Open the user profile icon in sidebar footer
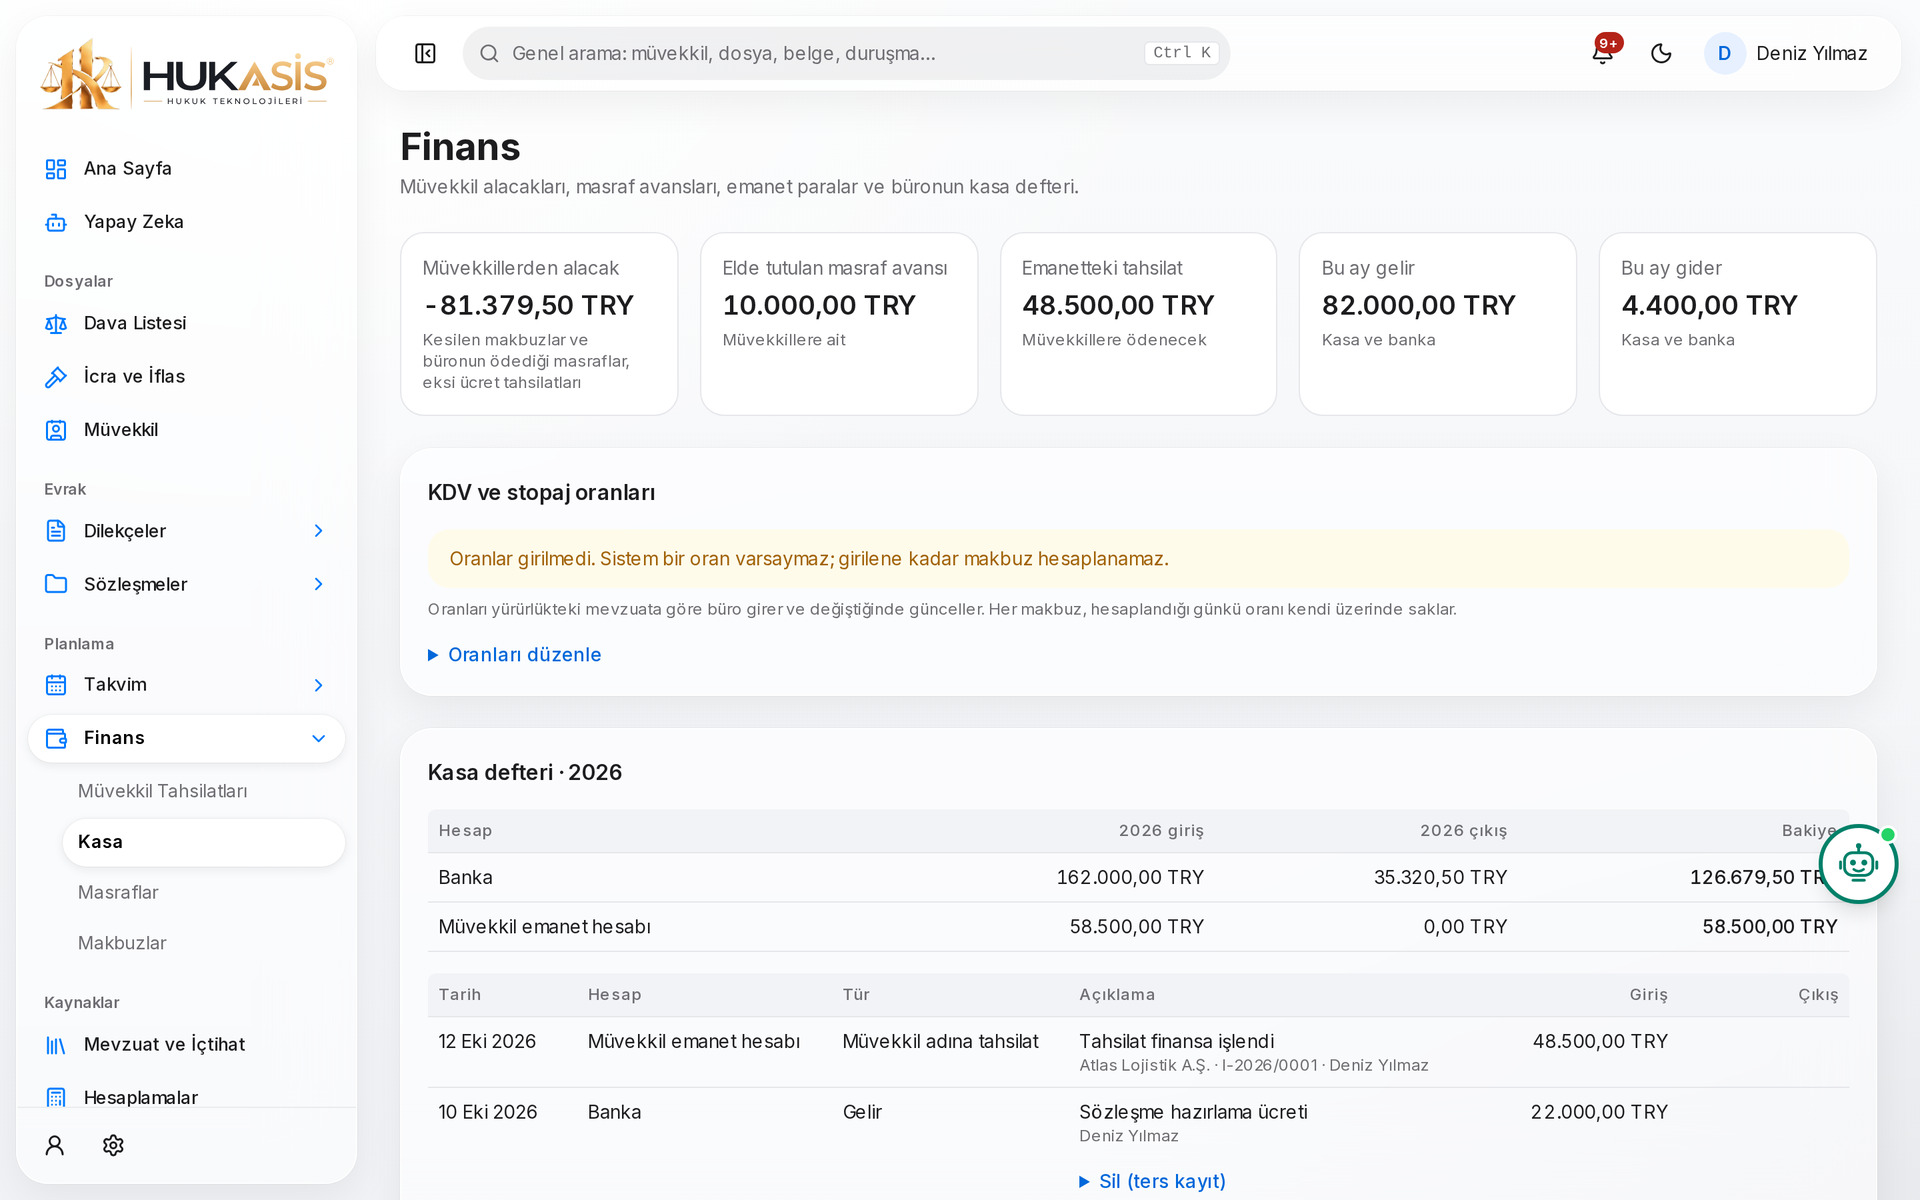The image size is (1920, 1200). point(55,1145)
